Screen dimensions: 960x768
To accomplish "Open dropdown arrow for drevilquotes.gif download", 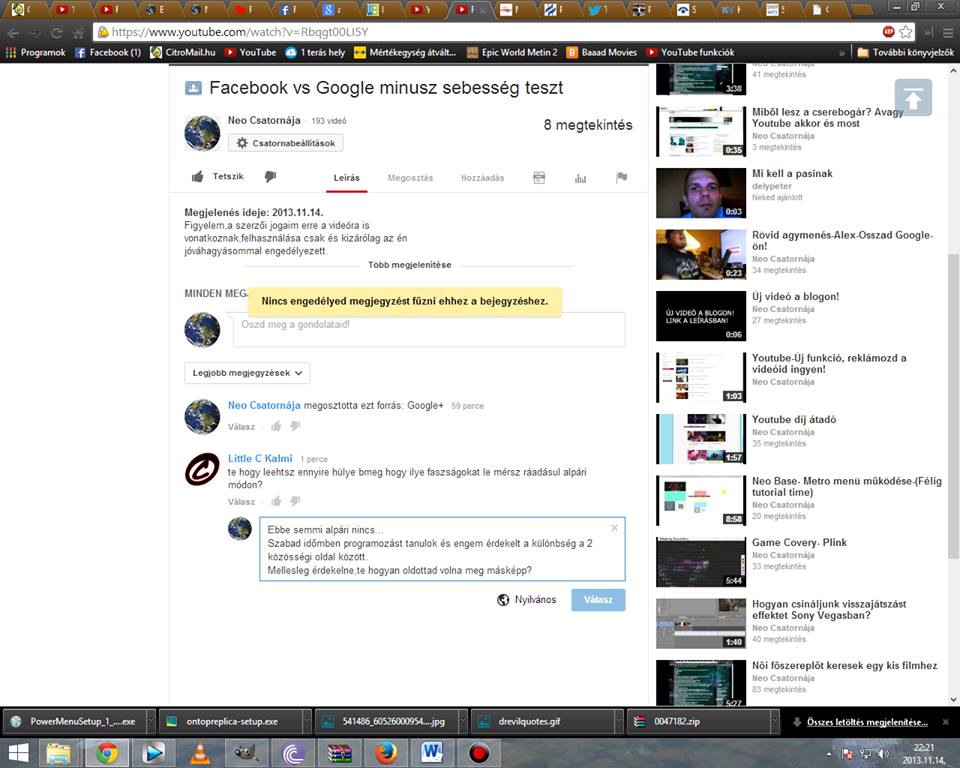I will tap(618, 721).
